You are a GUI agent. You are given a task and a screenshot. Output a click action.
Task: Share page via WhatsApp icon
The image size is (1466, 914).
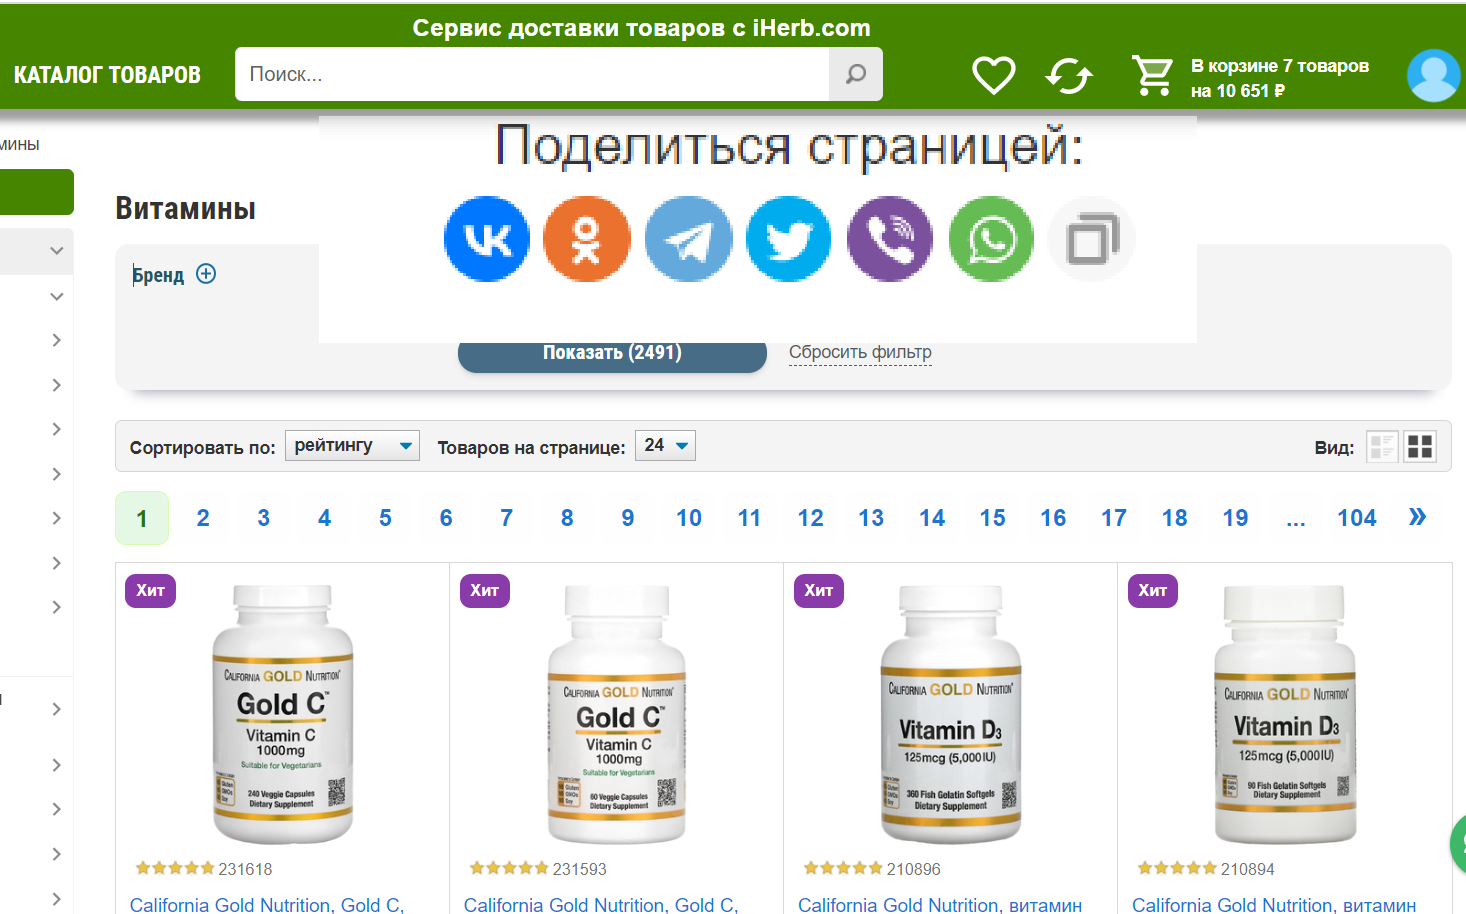(x=991, y=239)
